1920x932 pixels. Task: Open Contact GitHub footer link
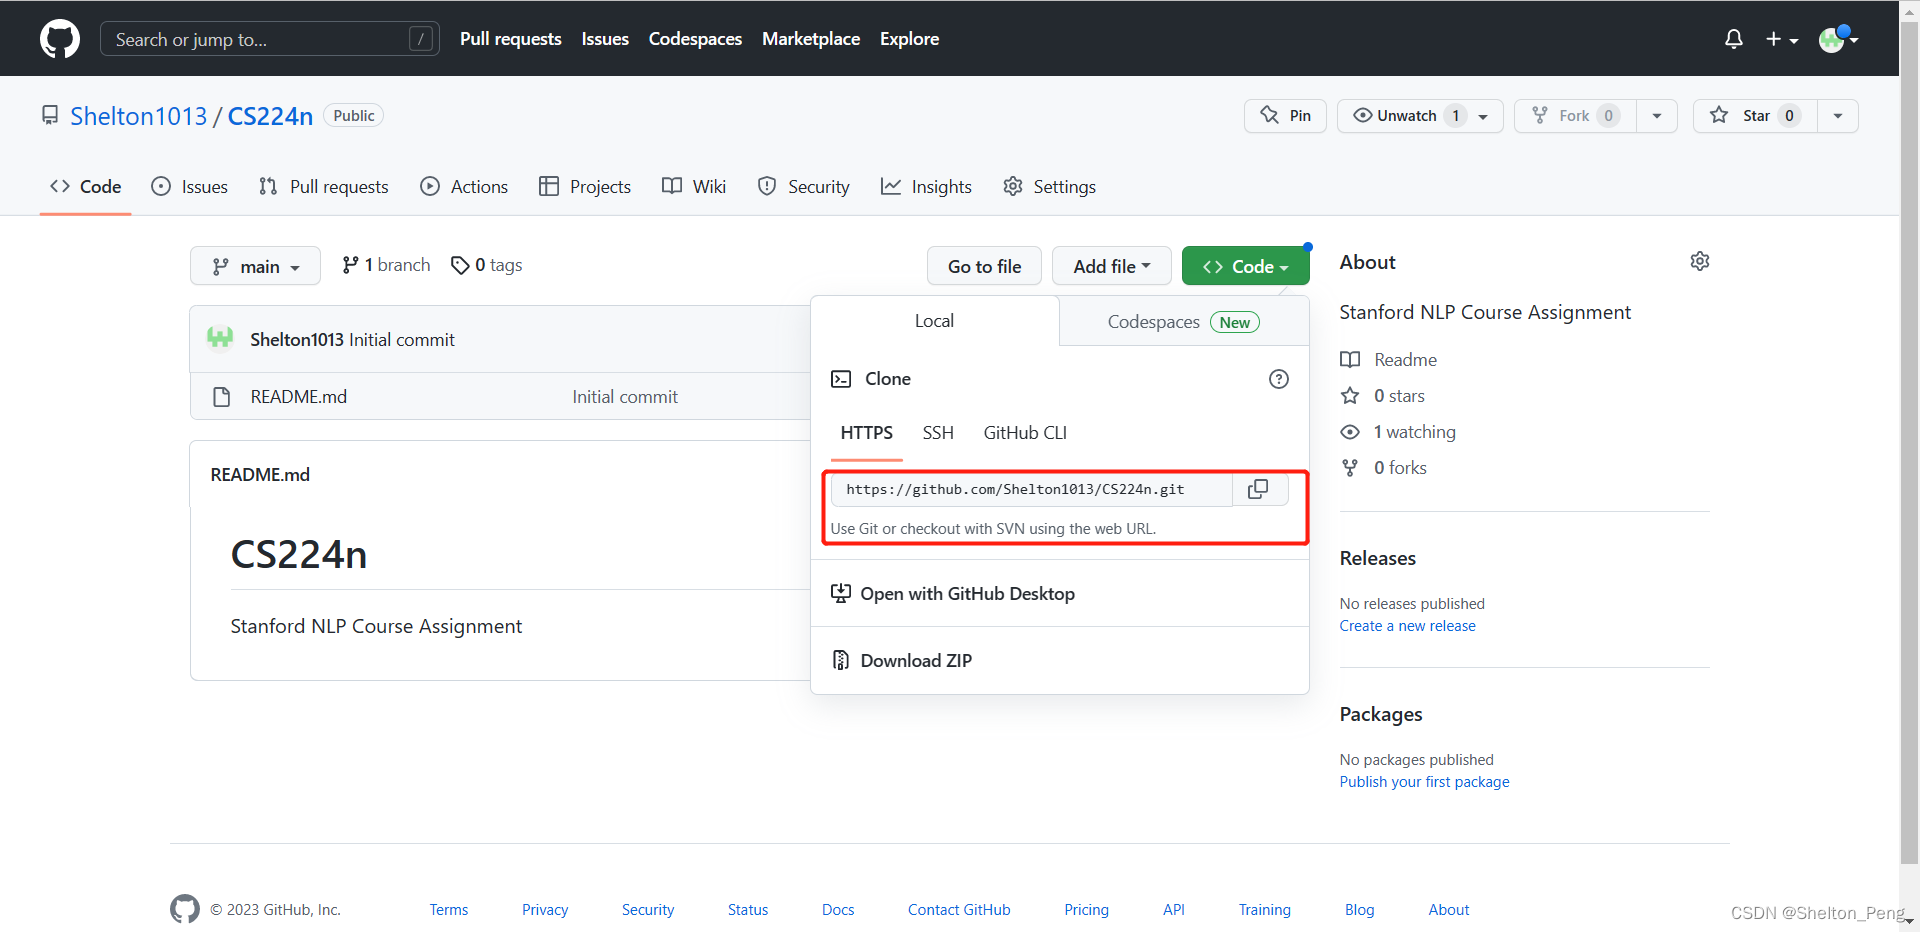pyautogui.click(x=959, y=910)
